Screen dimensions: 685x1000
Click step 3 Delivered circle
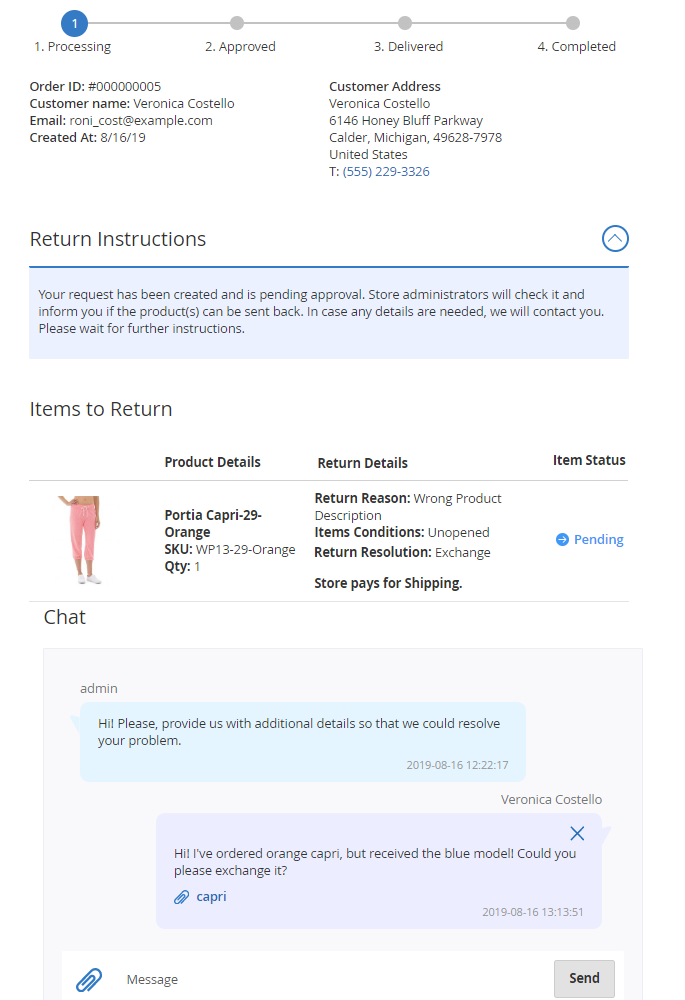click(x=405, y=22)
